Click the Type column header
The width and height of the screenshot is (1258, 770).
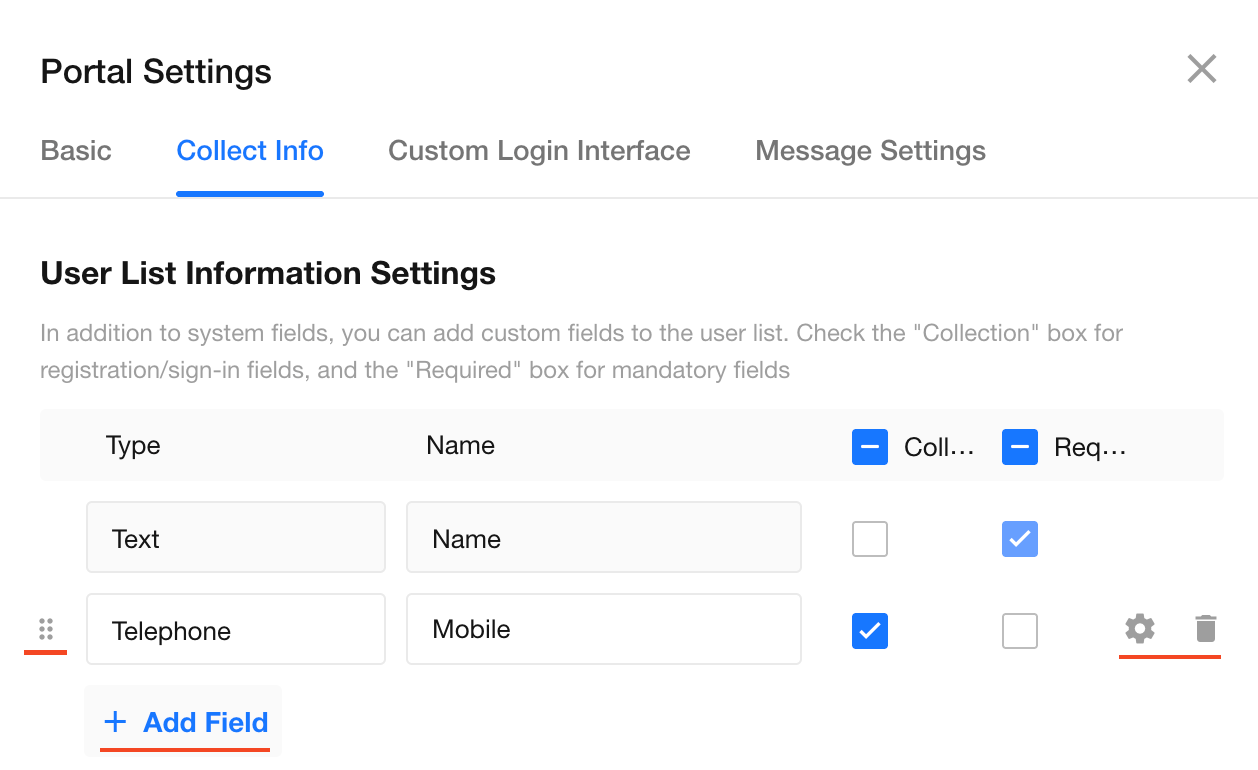click(133, 446)
